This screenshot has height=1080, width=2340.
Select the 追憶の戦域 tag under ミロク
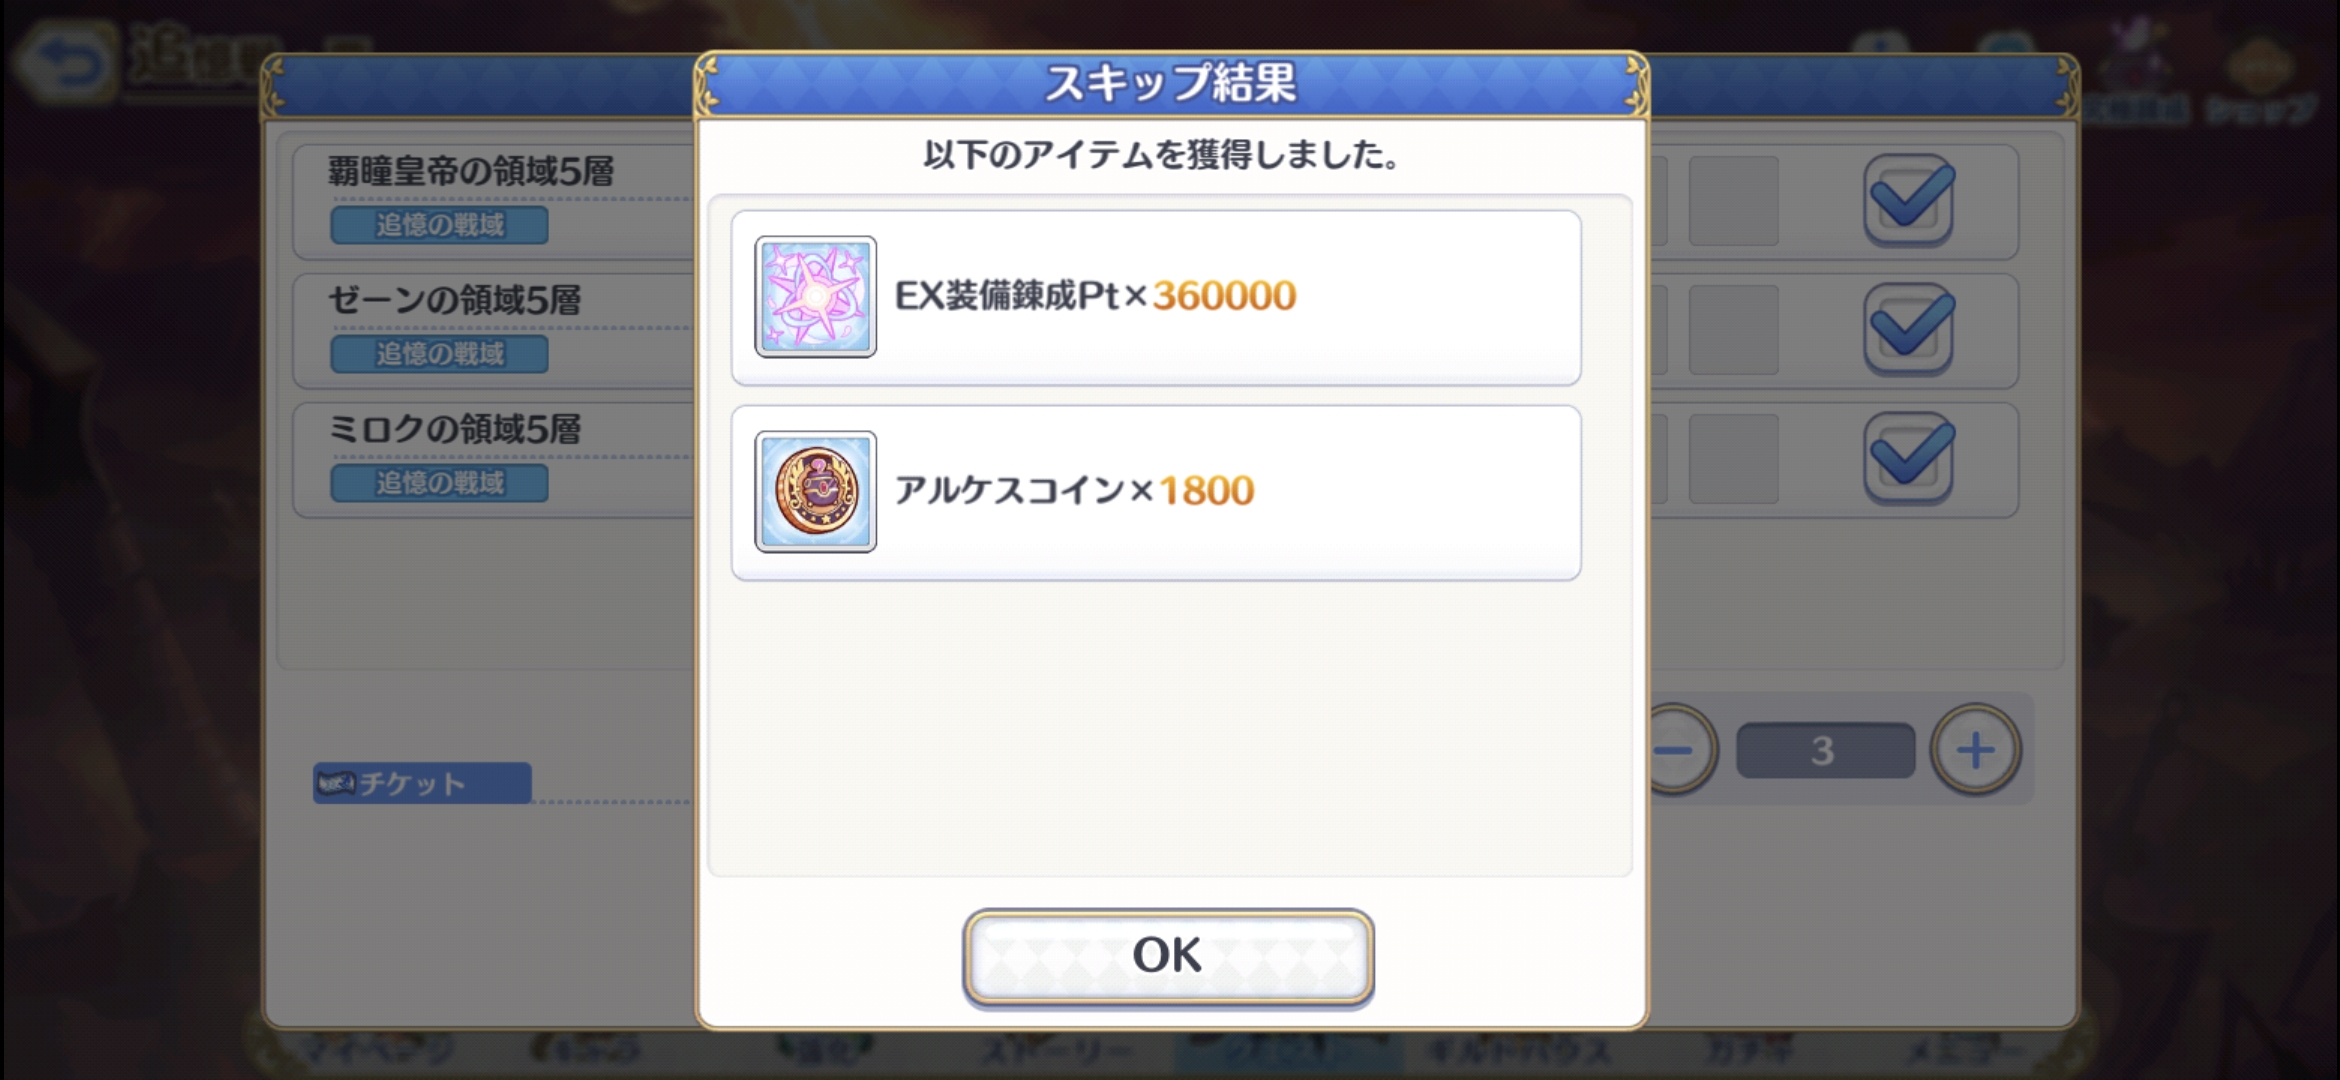(x=439, y=483)
